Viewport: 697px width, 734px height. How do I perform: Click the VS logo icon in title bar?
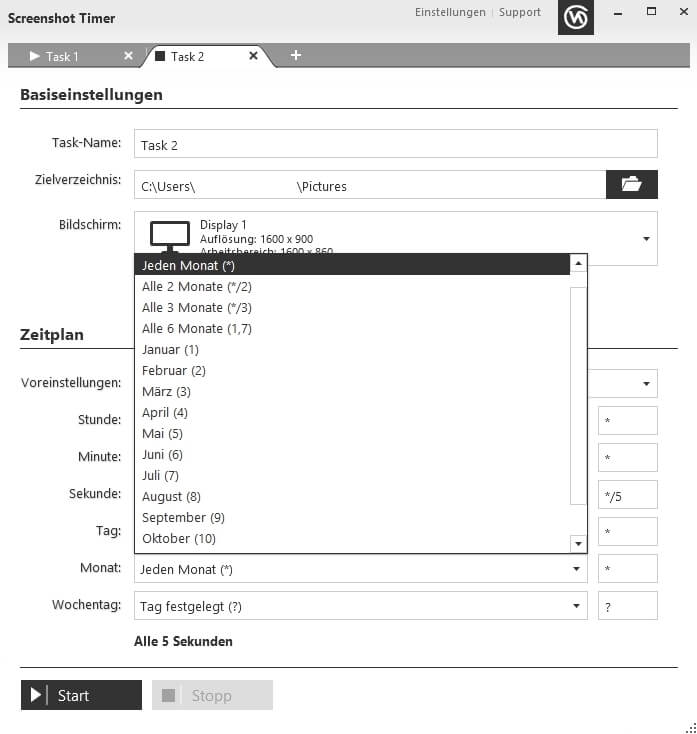(575, 18)
